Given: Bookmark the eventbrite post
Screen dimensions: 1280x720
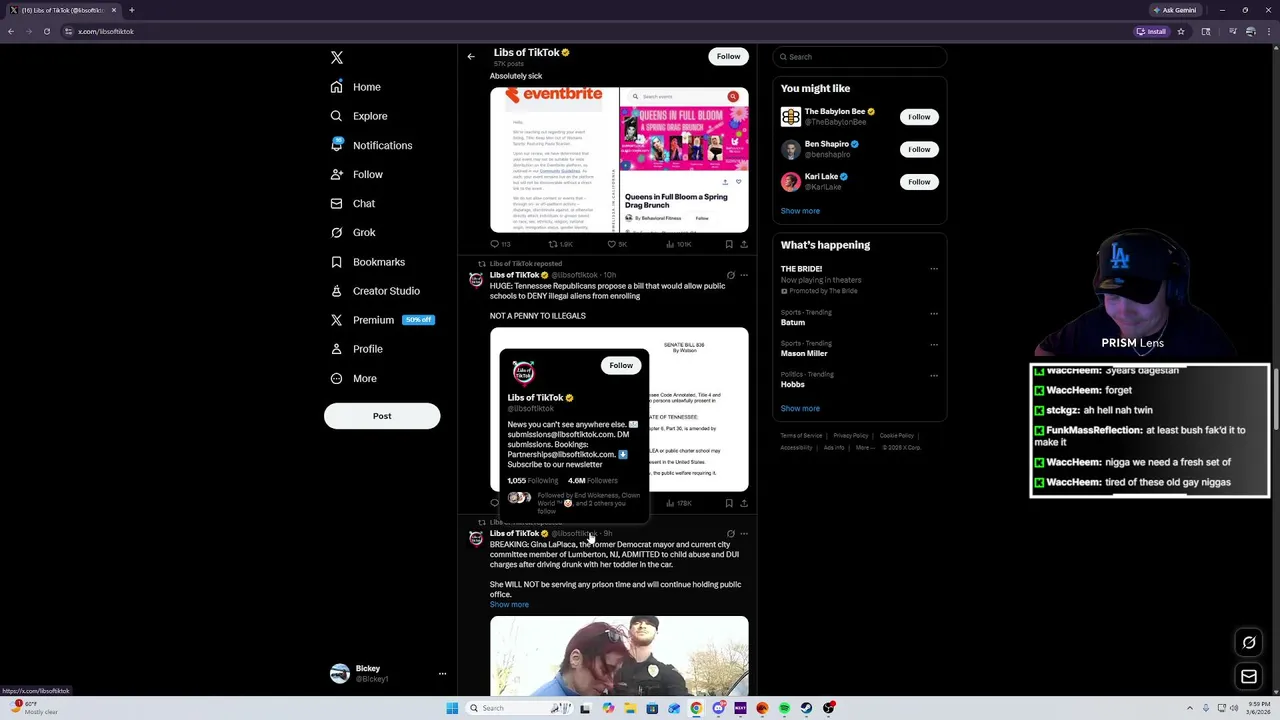Looking at the screenshot, I should click(729, 244).
